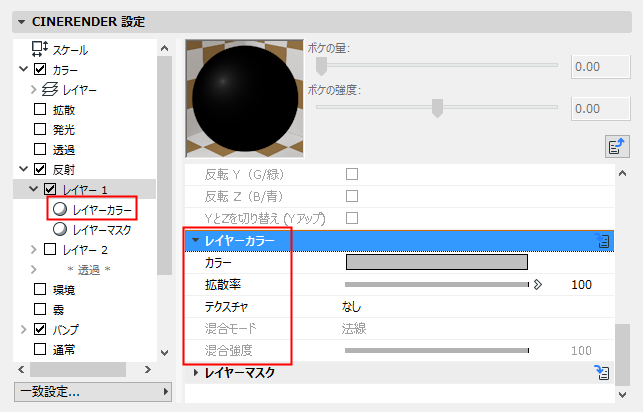
Task: Open the カラー gray color swatch
Action: tap(437, 262)
